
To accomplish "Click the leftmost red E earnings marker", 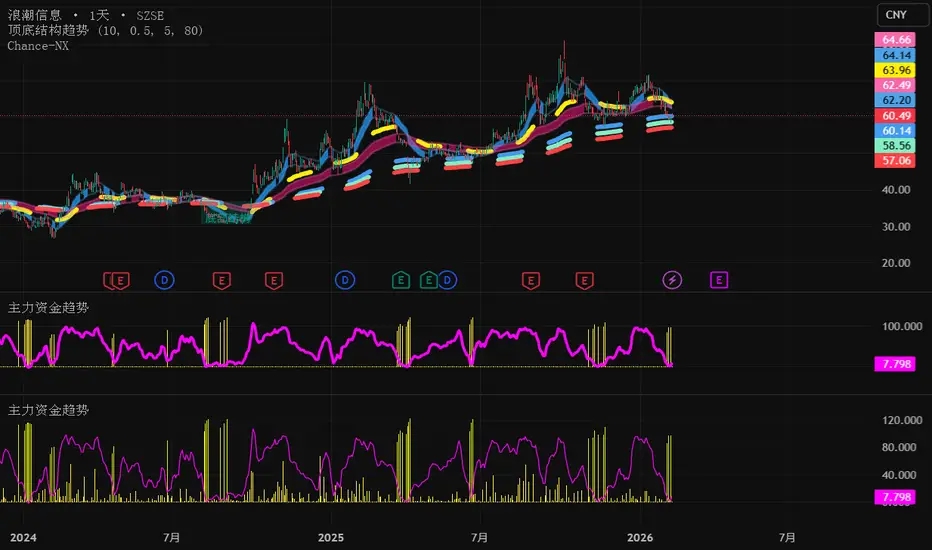I will (119, 279).
